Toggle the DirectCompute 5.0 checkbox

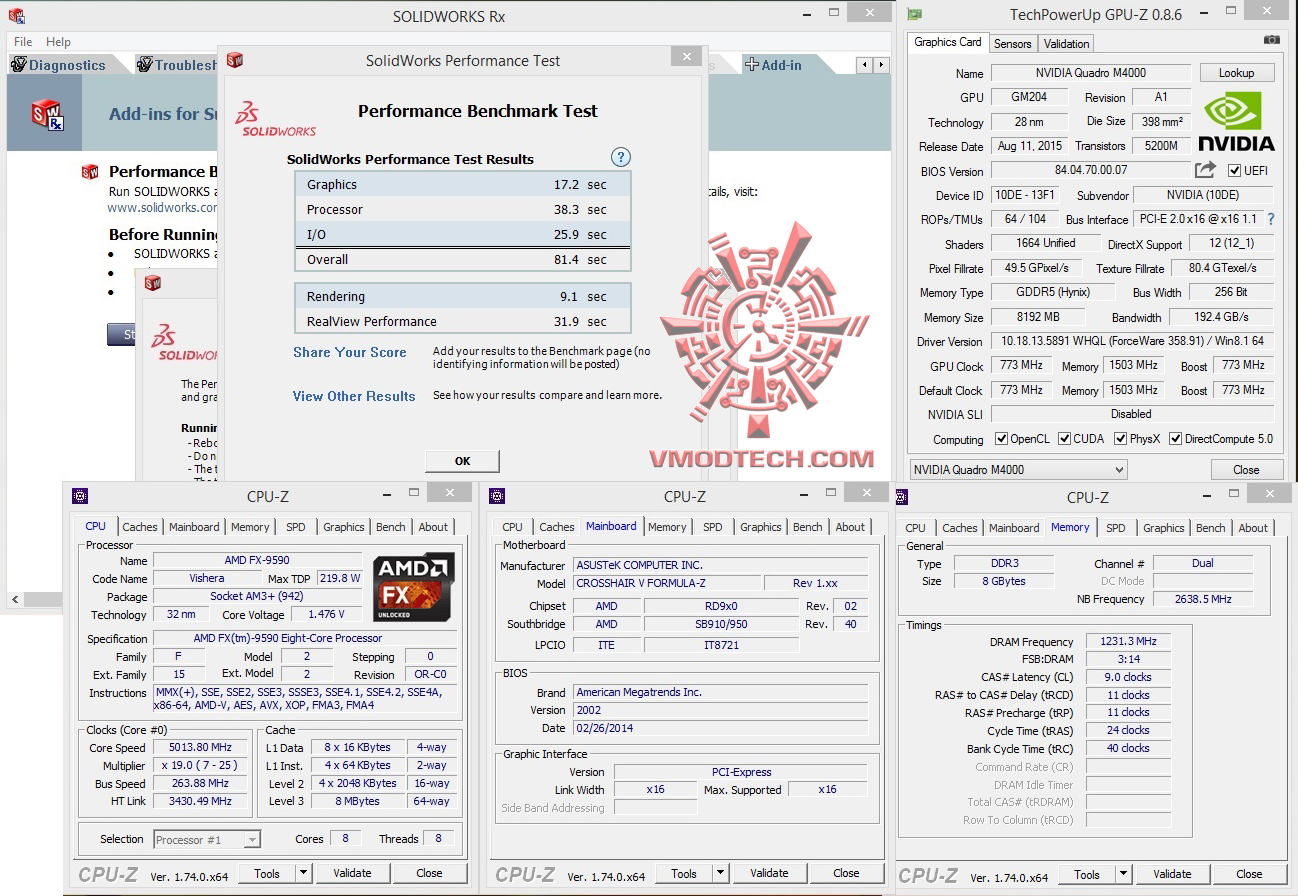pos(1175,439)
